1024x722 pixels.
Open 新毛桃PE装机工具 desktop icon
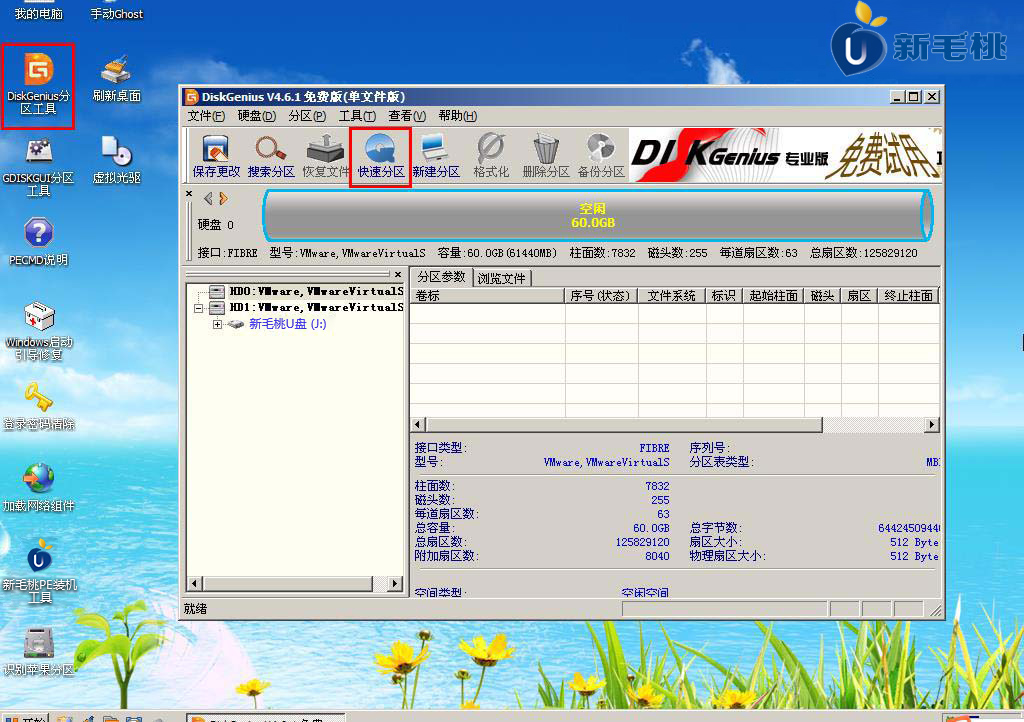pos(39,572)
